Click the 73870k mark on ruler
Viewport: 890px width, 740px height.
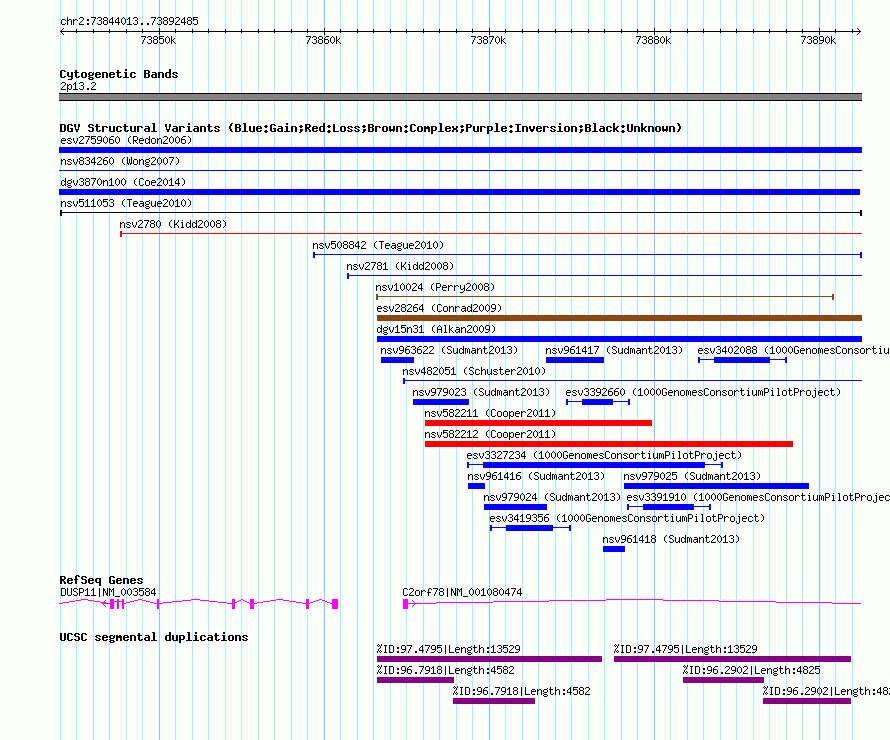click(487, 40)
